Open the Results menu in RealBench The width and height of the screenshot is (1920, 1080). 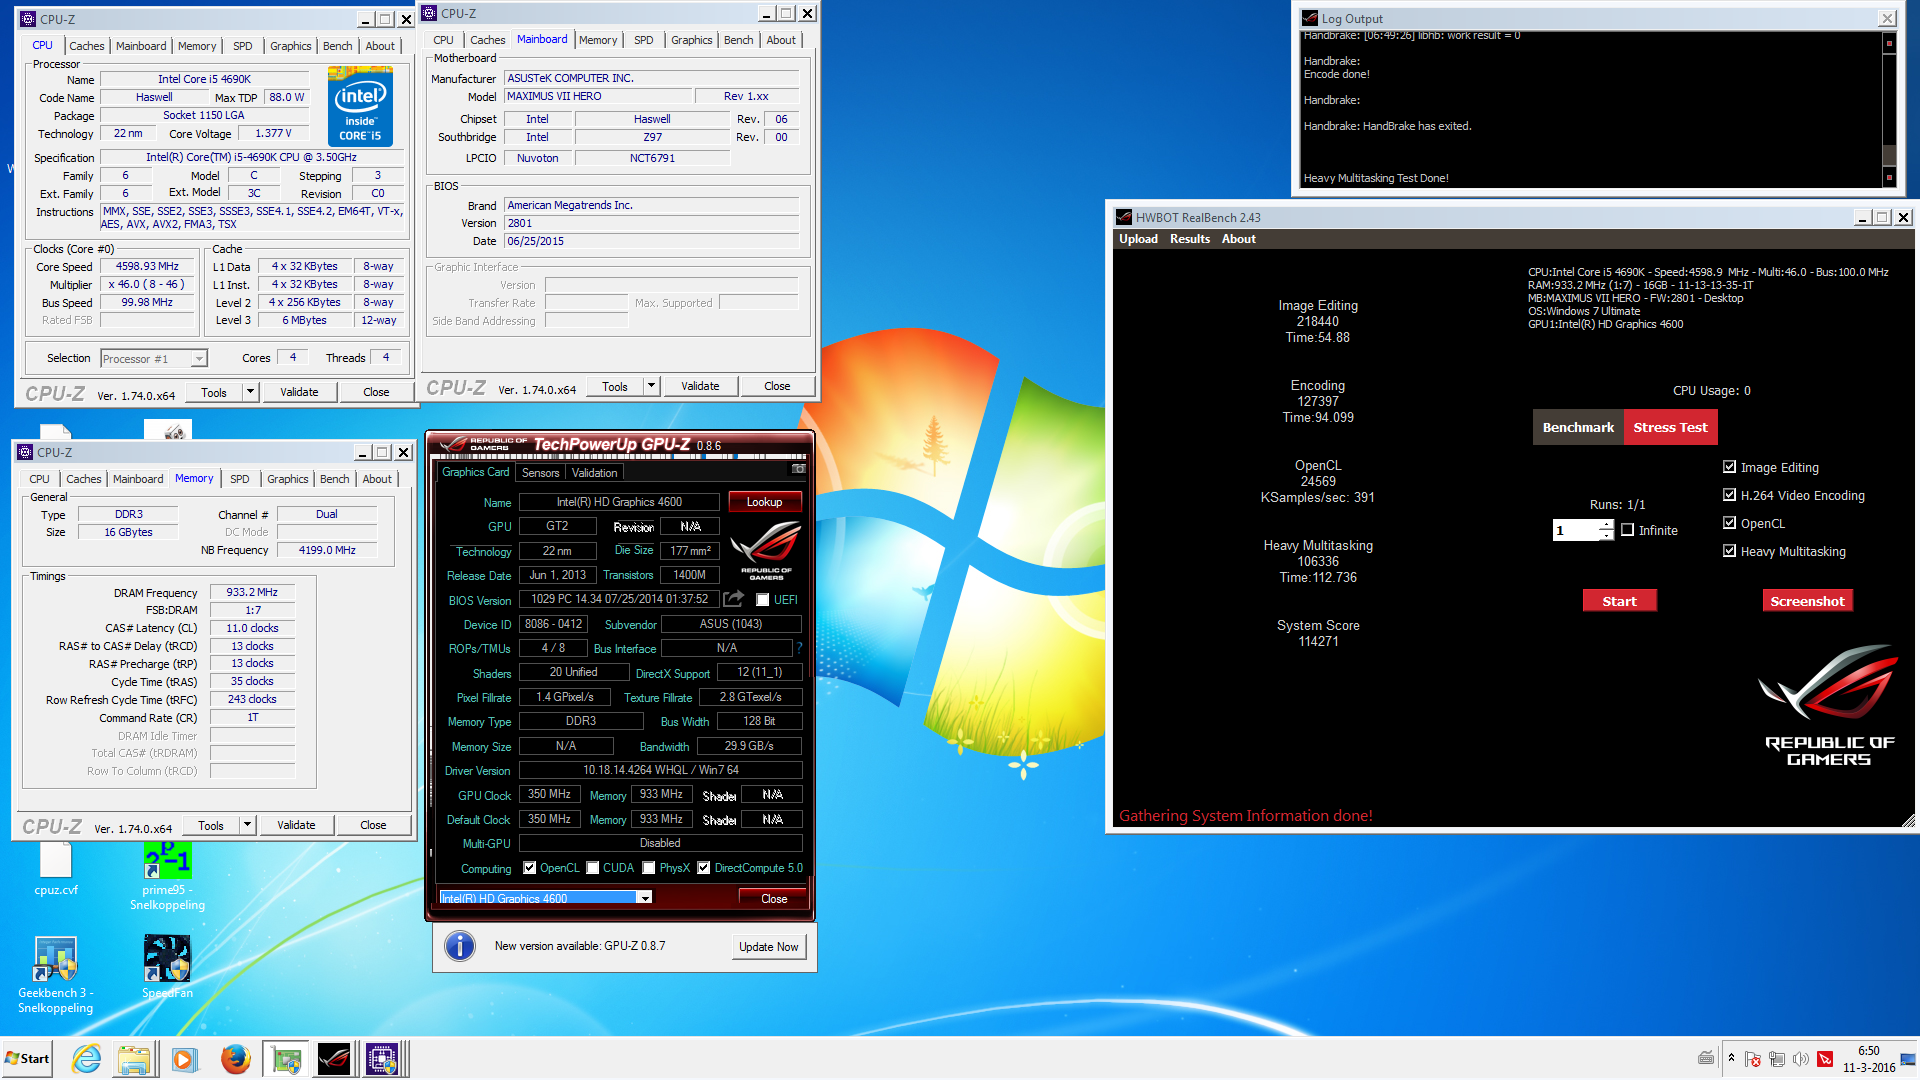click(x=1190, y=239)
